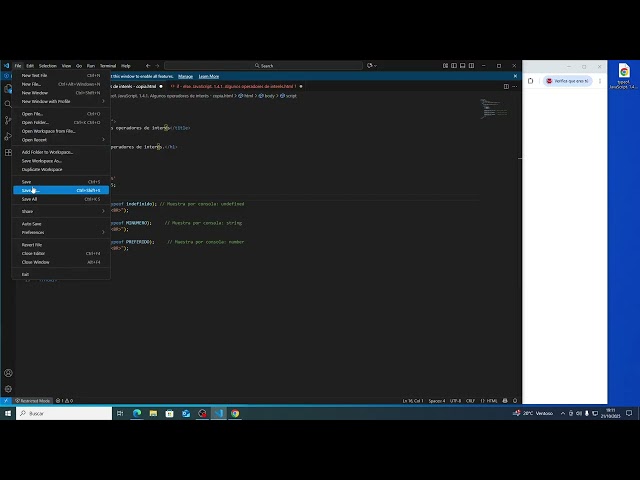
Task: Expand the Share submenu
Action: pyautogui.click(x=61, y=211)
